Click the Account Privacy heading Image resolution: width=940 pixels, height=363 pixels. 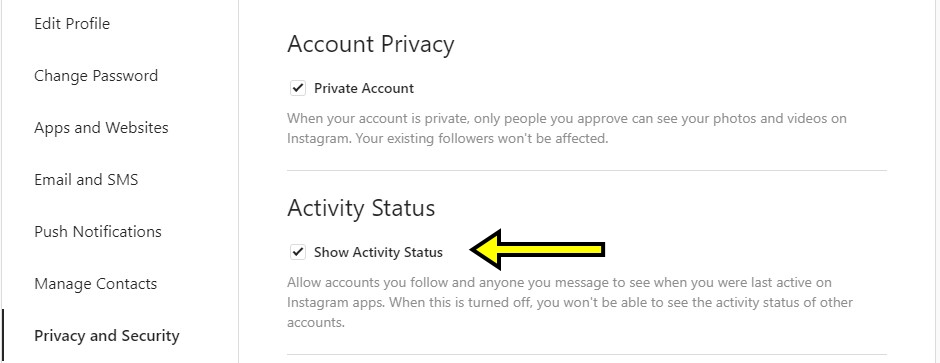coord(370,45)
